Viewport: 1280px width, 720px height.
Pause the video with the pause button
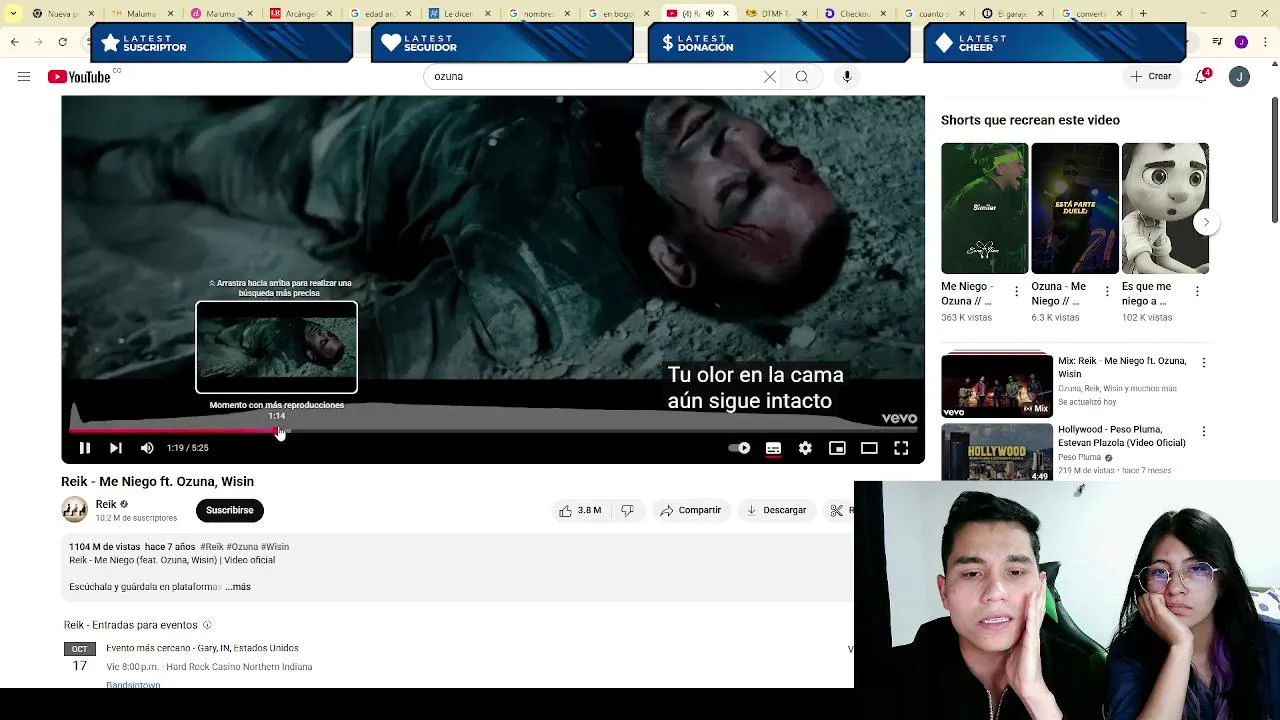85,448
